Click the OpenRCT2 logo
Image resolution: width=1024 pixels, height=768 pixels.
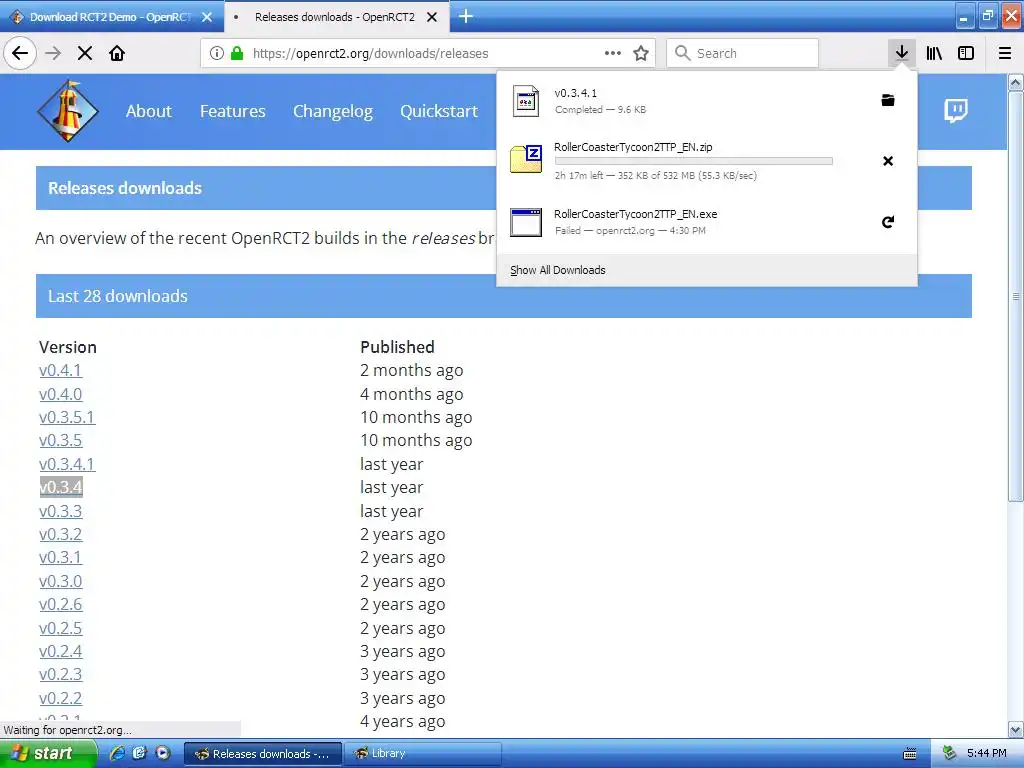tap(68, 111)
